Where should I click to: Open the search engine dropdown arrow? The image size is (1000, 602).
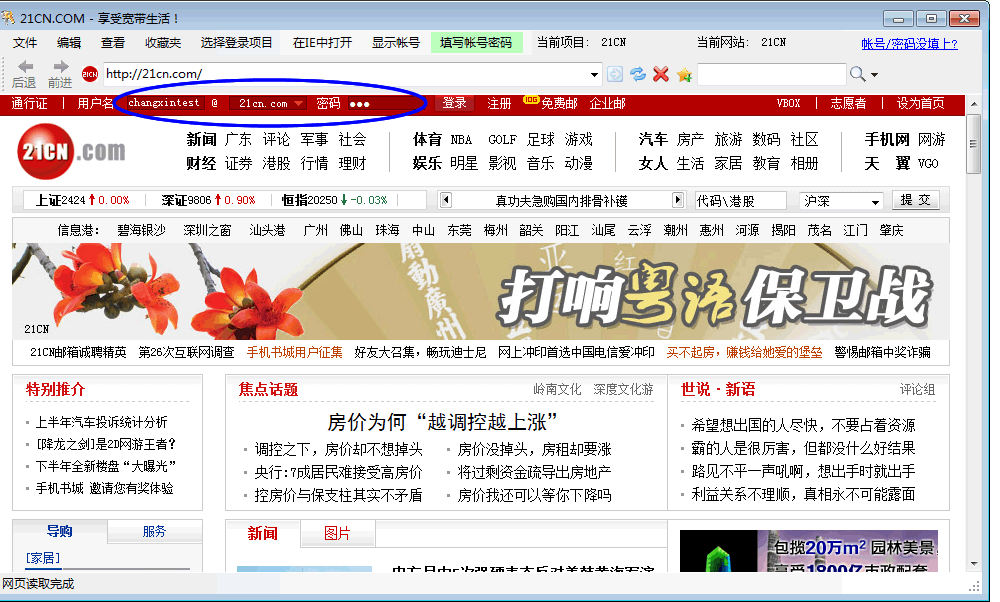(874, 75)
